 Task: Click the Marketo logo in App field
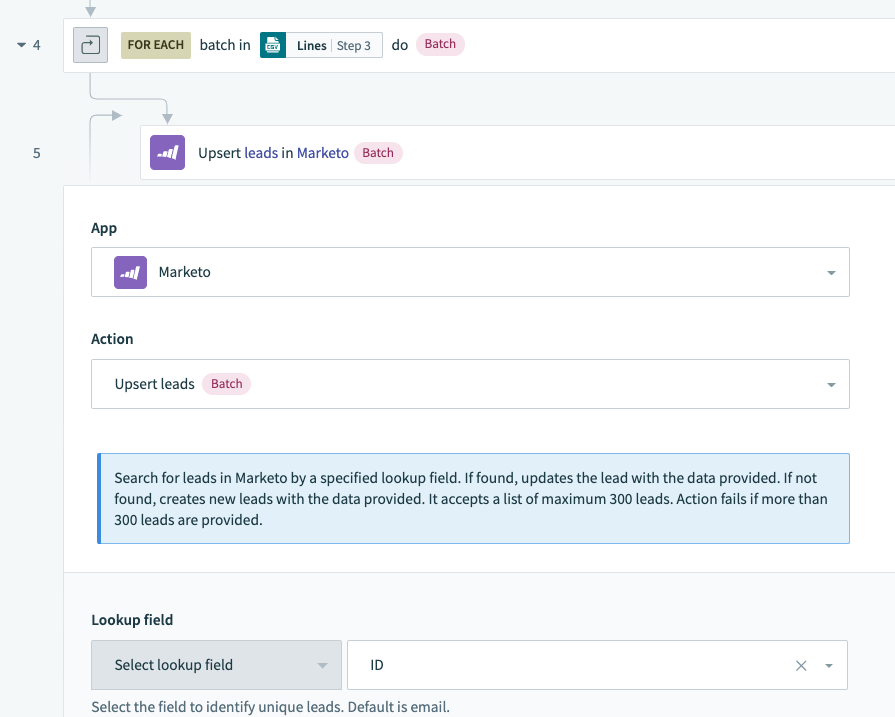pos(130,272)
